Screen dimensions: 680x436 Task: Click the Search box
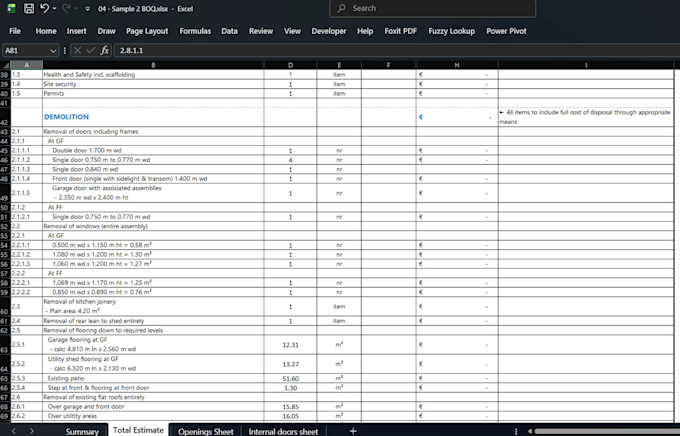pos(432,8)
